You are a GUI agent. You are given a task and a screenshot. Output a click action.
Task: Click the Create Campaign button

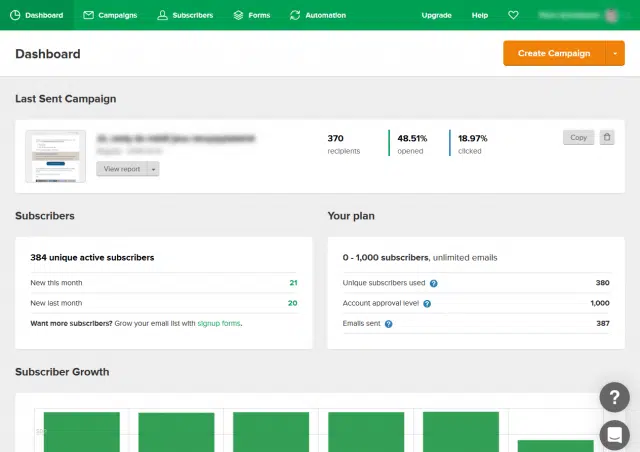pos(554,53)
